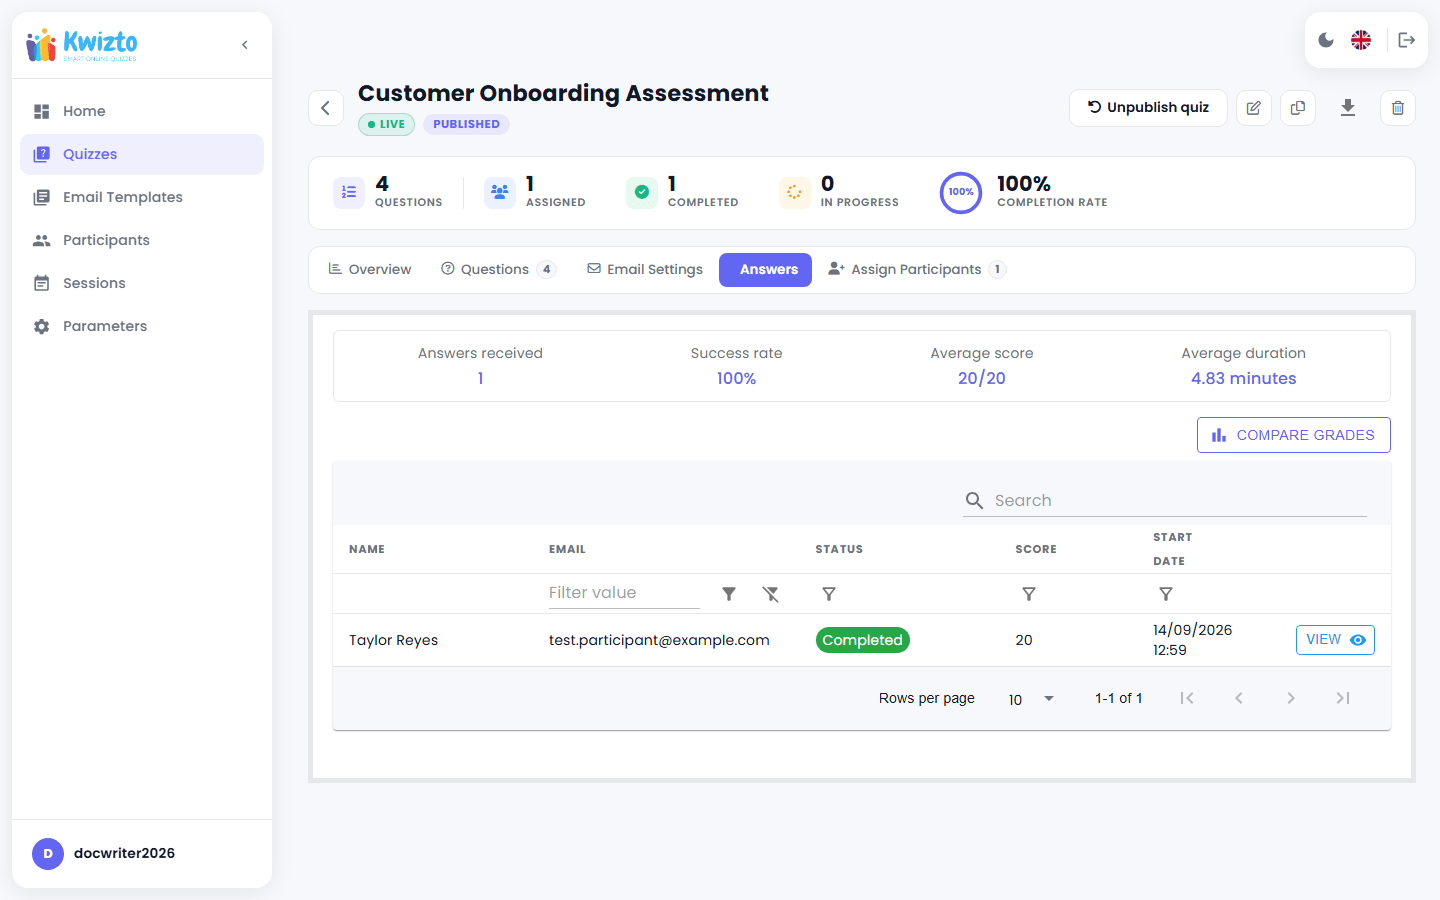Duplicate the quiz with copy icon

1298,108
